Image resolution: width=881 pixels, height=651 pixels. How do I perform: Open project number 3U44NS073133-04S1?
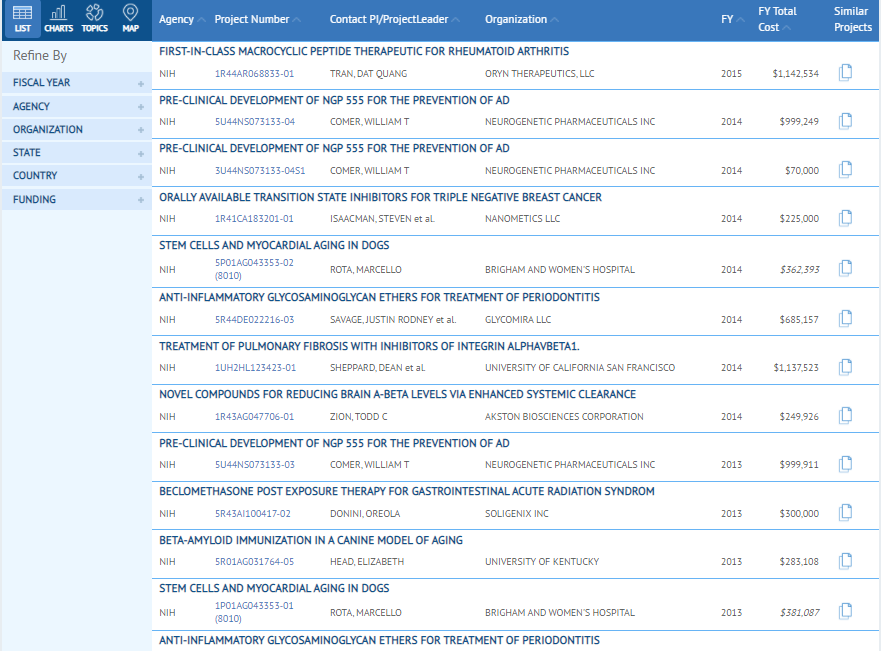pos(260,170)
